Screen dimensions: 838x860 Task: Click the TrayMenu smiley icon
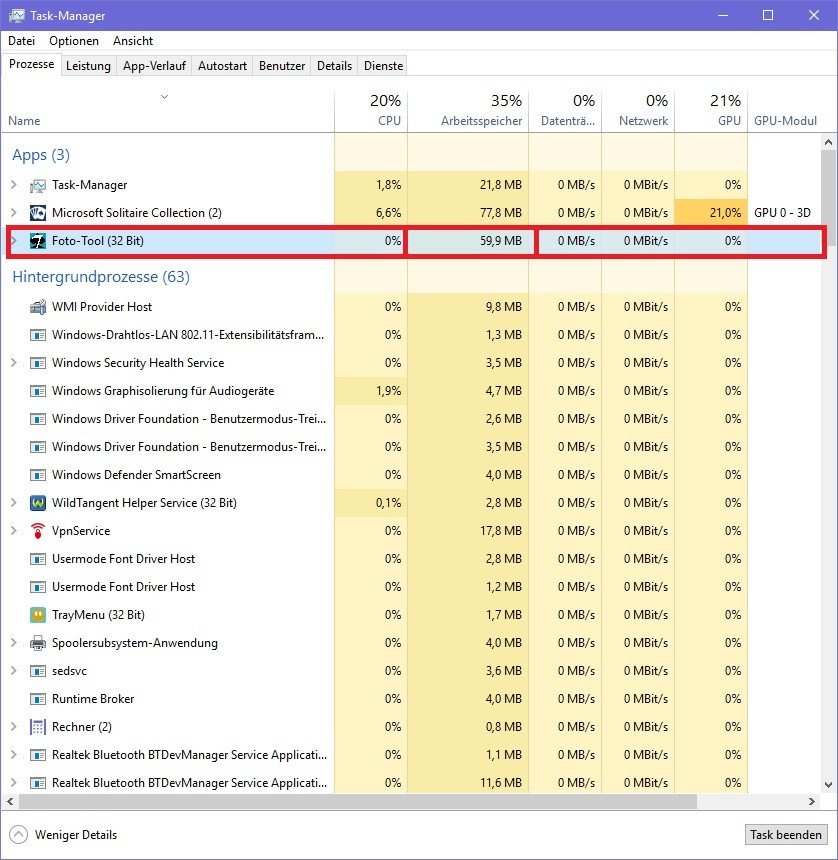37,615
